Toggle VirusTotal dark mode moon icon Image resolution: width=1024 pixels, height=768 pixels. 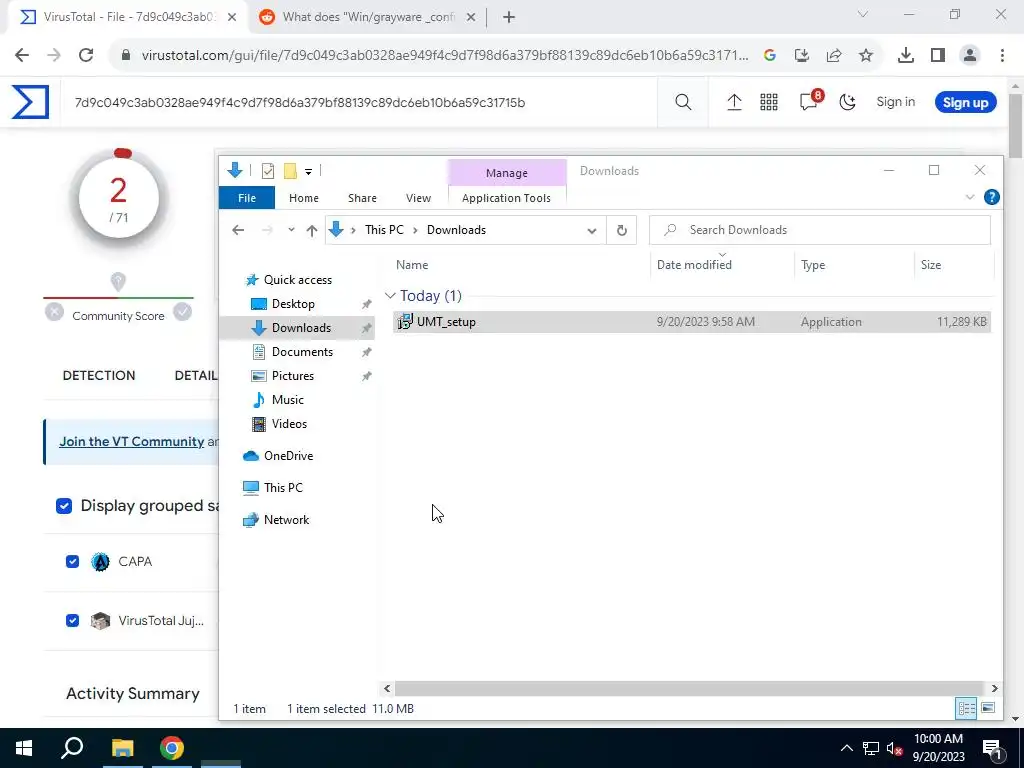847,102
